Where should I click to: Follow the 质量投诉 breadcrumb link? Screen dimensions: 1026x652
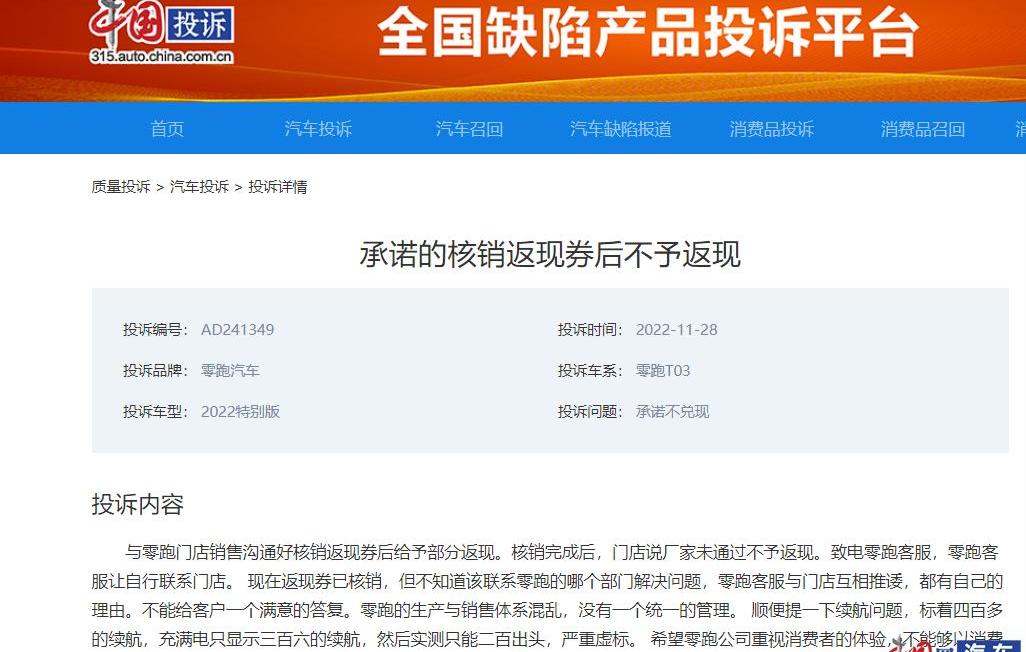(x=121, y=187)
